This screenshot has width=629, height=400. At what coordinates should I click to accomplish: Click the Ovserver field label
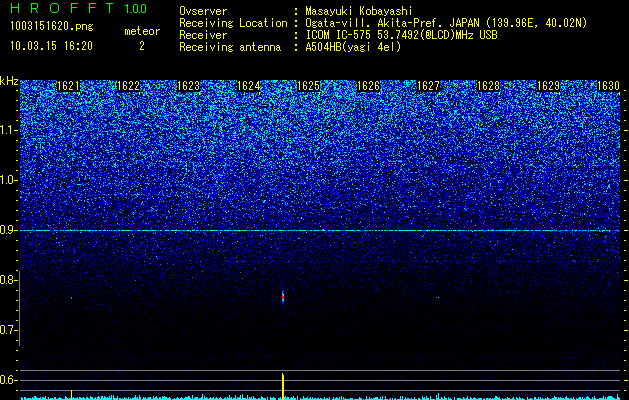203,11
